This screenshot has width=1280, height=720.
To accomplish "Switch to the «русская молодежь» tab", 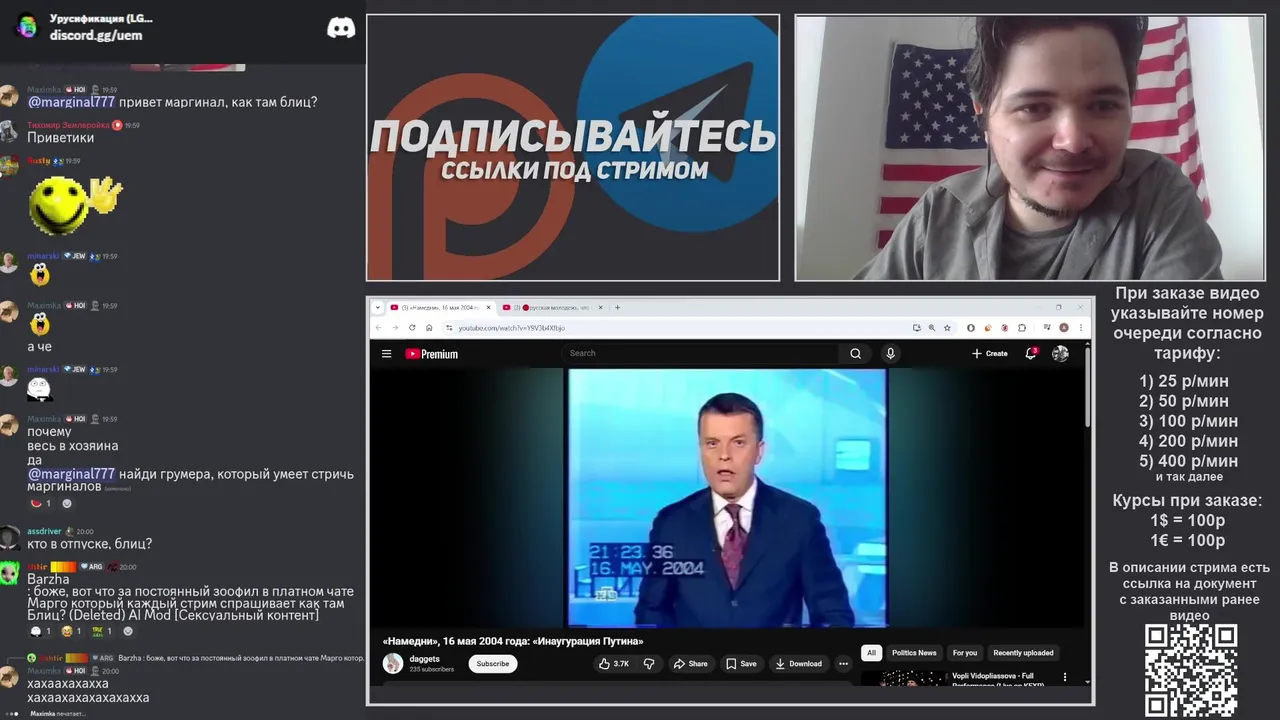I will click(553, 308).
